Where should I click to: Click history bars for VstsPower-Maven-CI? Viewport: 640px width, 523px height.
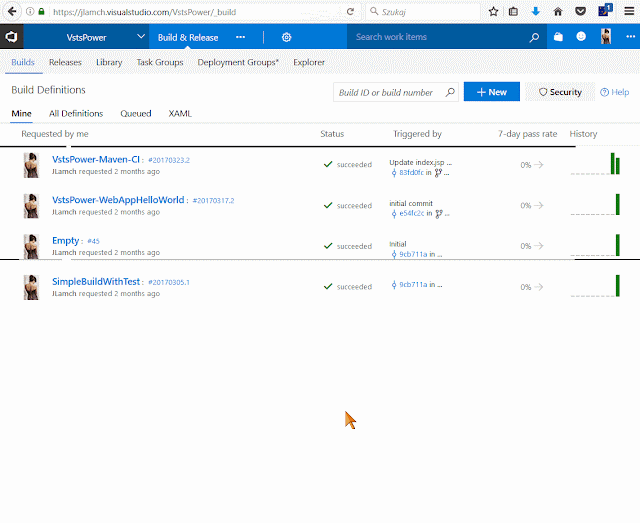click(615, 164)
